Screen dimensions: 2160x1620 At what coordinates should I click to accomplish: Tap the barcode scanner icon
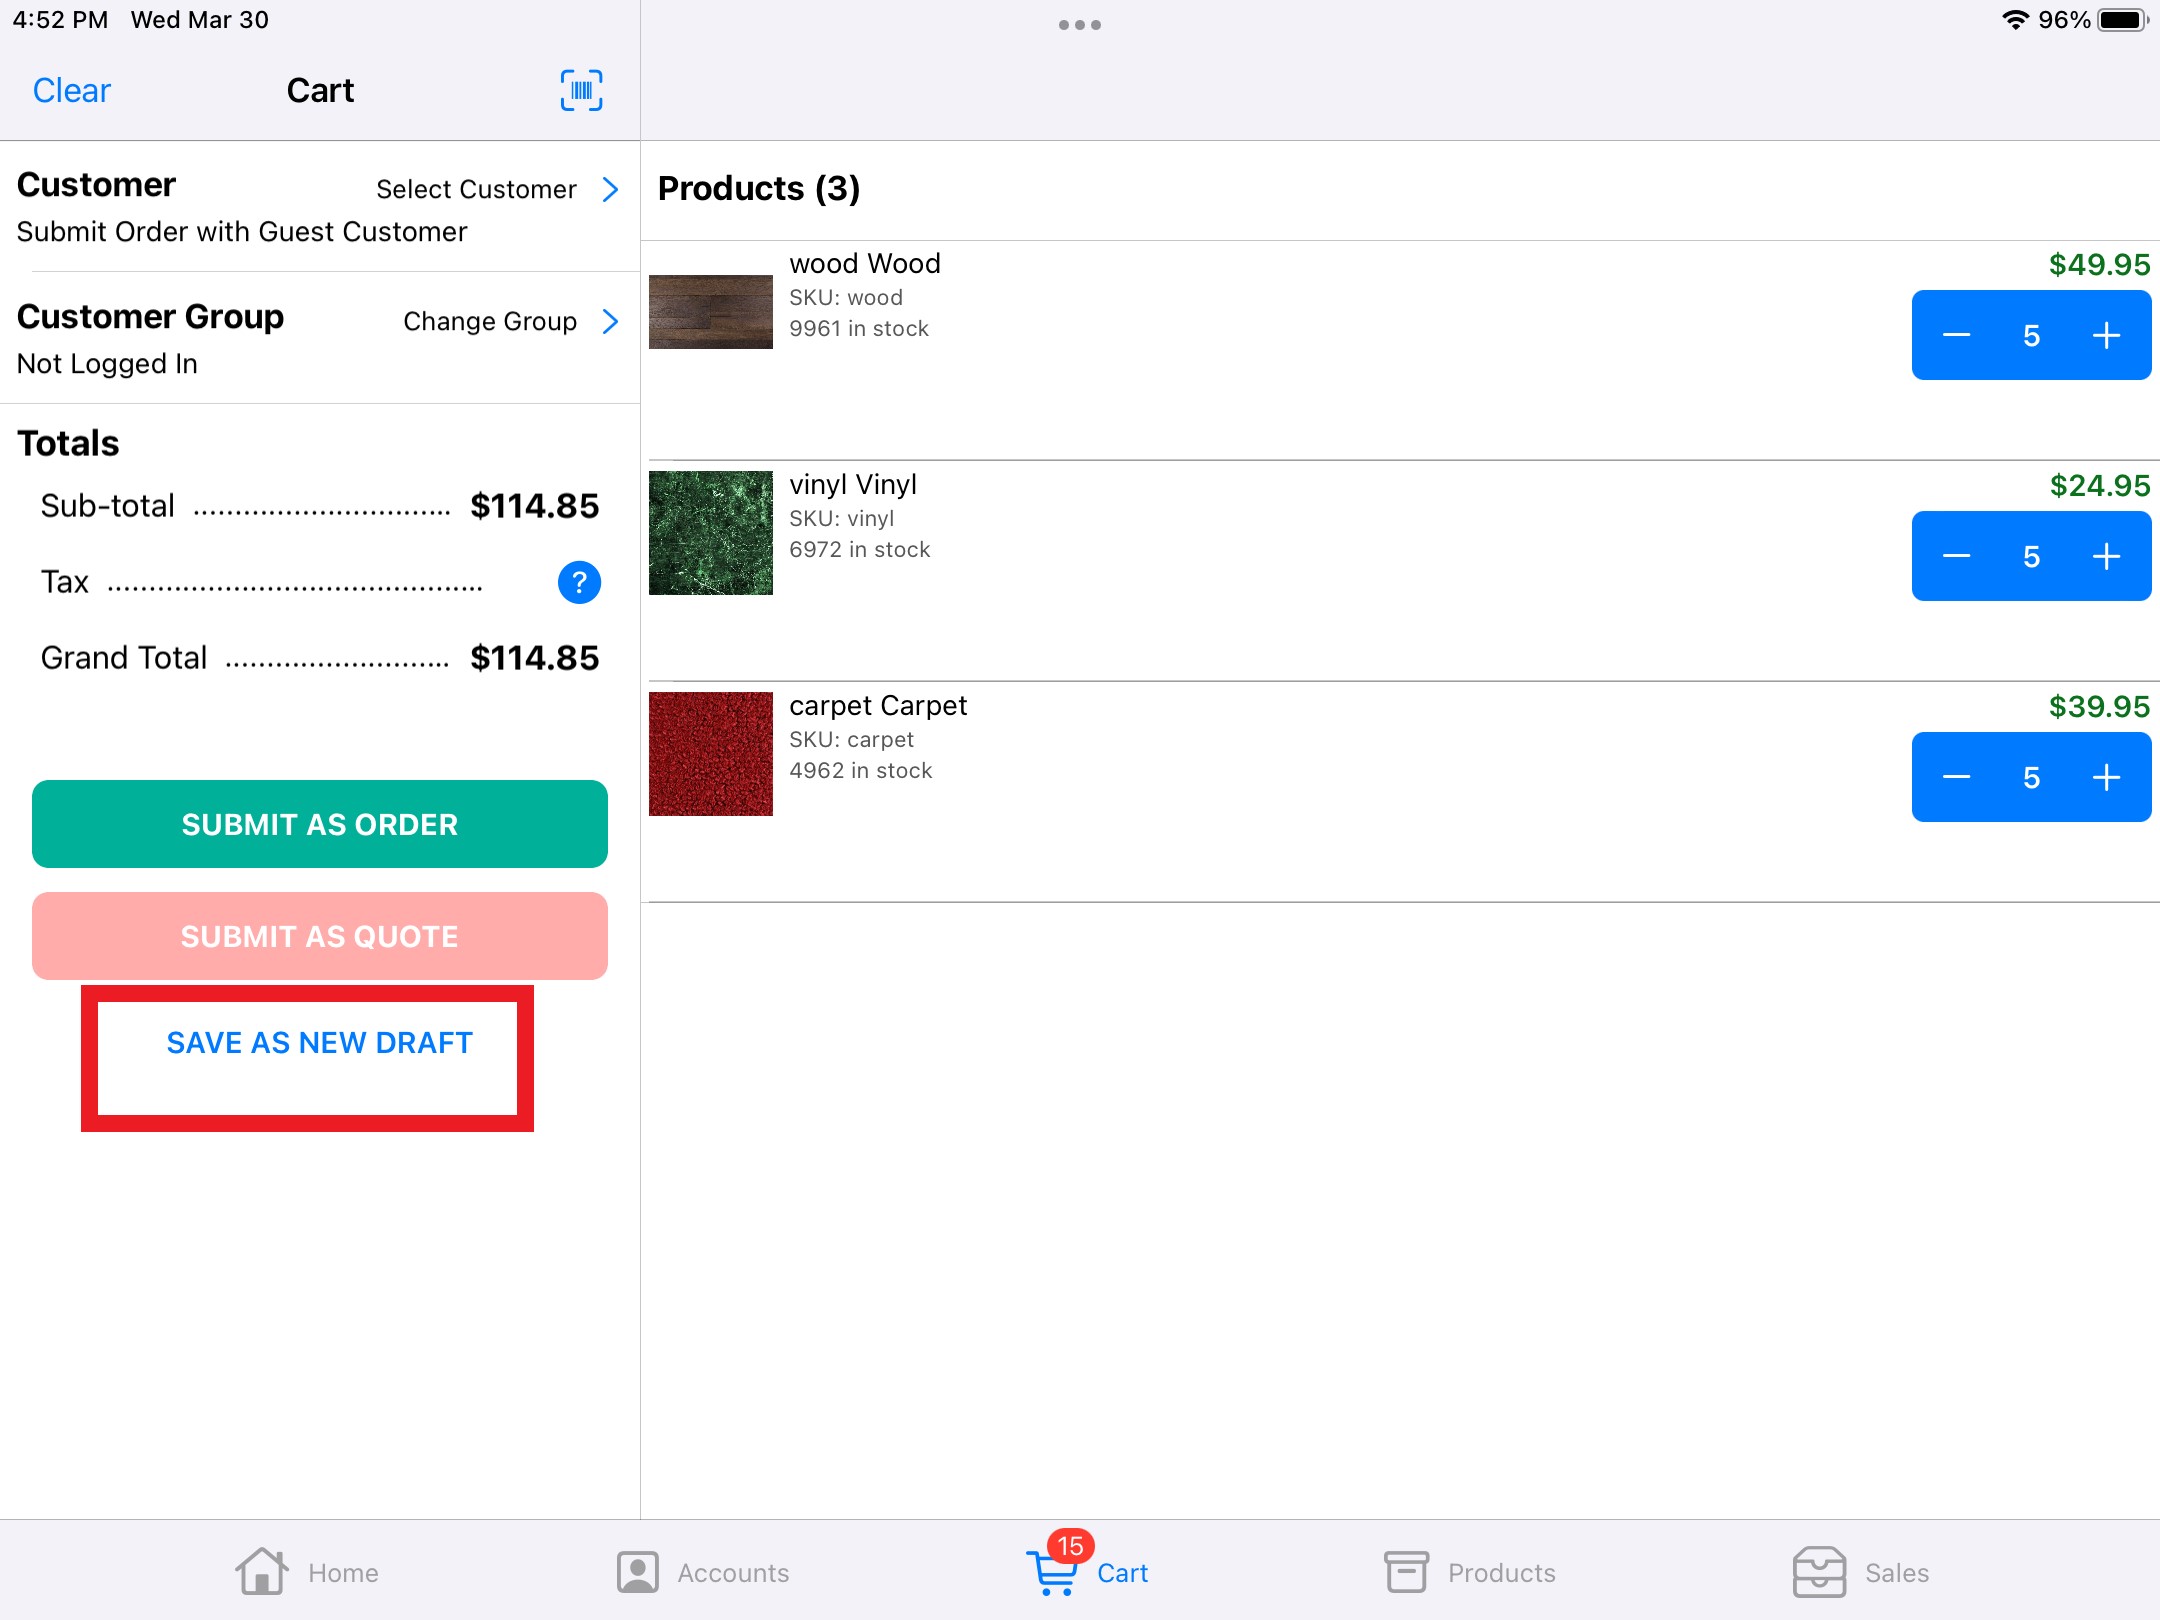tap(581, 90)
